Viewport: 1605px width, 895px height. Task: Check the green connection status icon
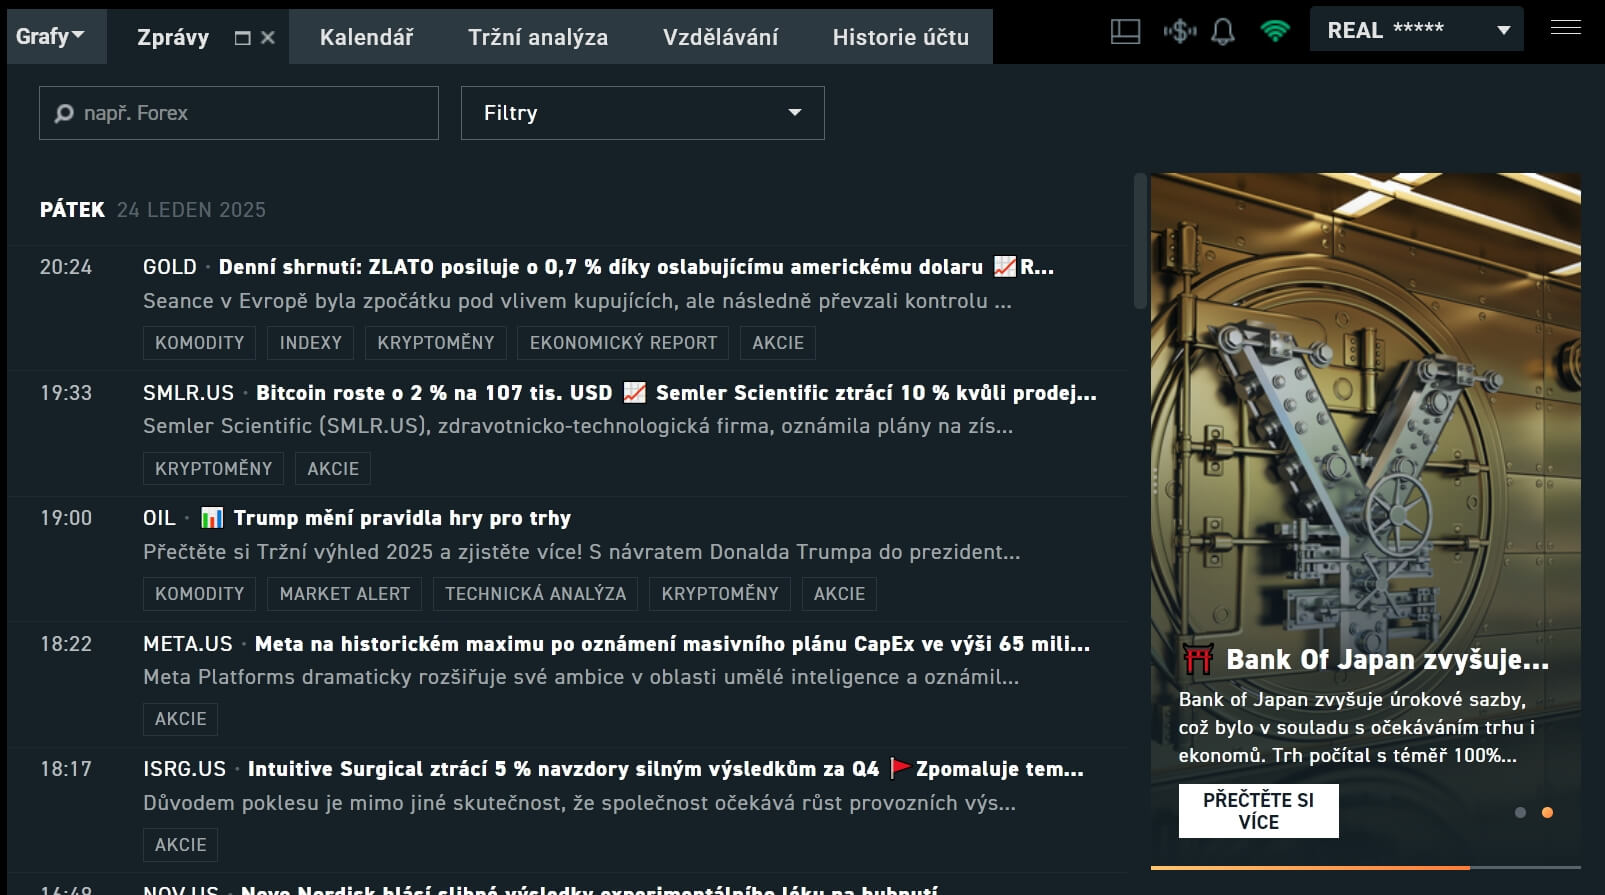(1275, 32)
